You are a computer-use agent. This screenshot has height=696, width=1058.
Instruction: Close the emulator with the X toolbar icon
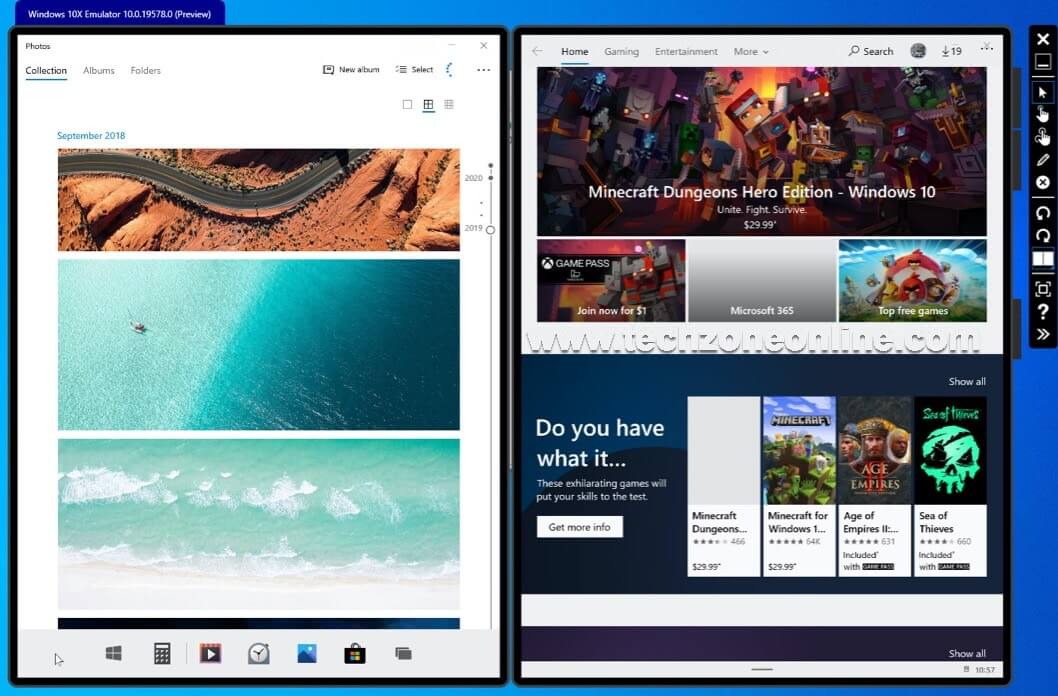tap(1043, 39)
